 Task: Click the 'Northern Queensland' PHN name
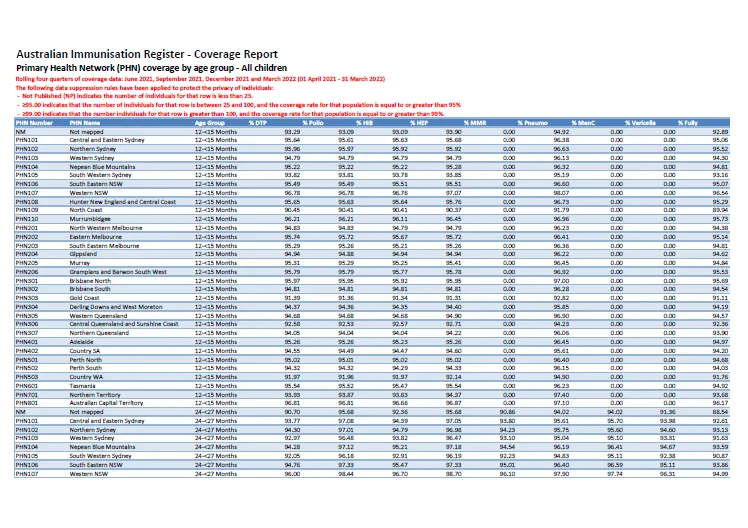point(99,333)
